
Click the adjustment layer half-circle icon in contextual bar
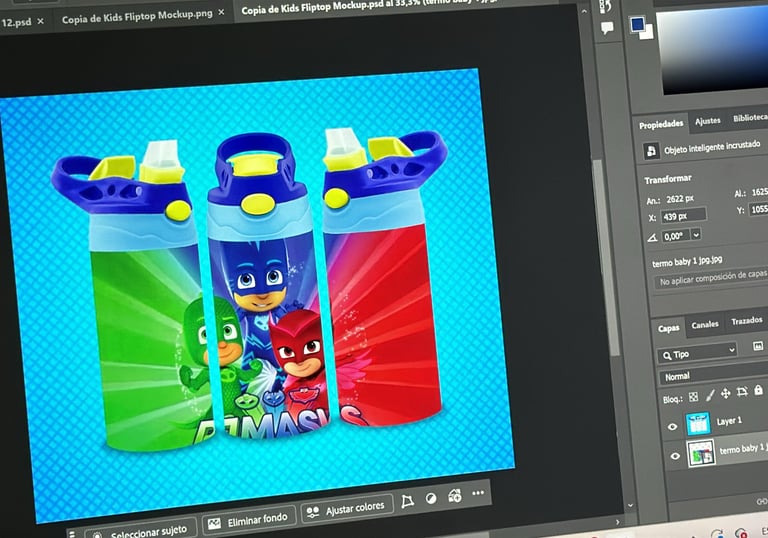[431, 499]
